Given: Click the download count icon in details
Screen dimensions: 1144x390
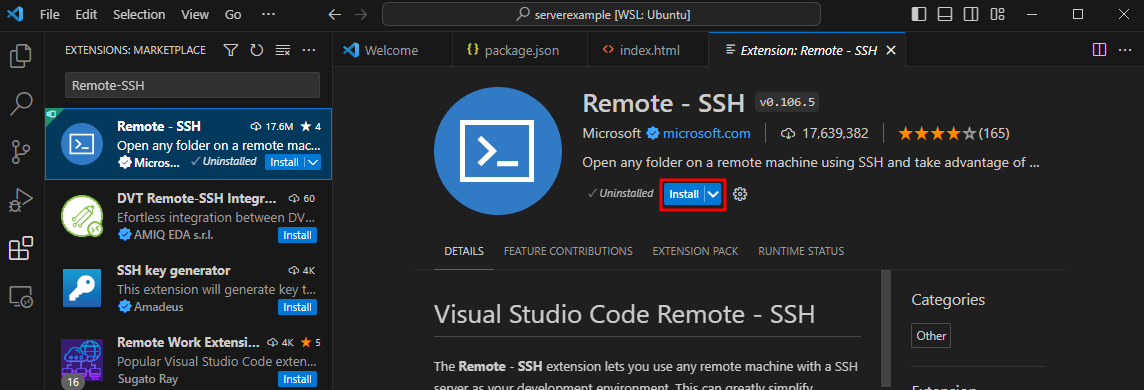Looking at the screenshot, I should (x=787, y=133).
